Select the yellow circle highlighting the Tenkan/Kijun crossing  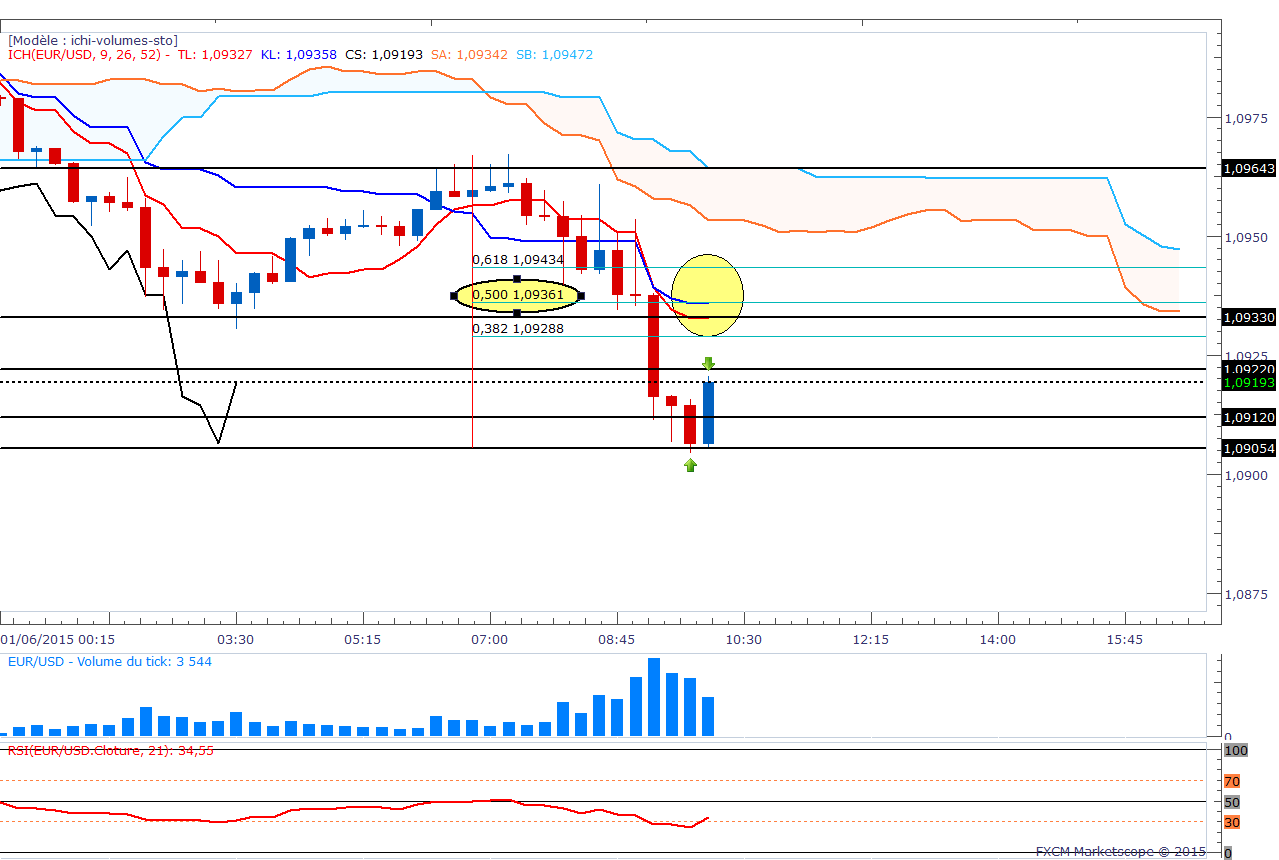coord(707,294)
